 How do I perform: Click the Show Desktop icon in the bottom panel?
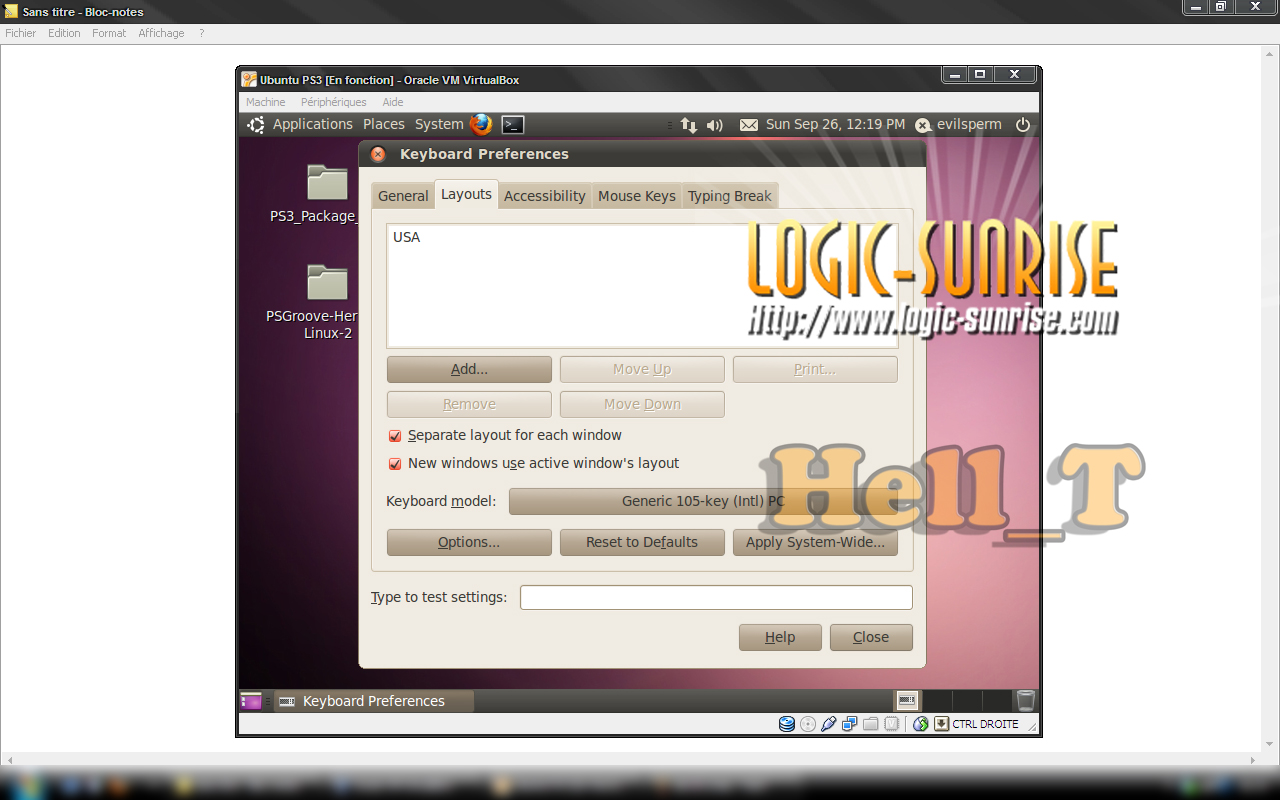251,701
